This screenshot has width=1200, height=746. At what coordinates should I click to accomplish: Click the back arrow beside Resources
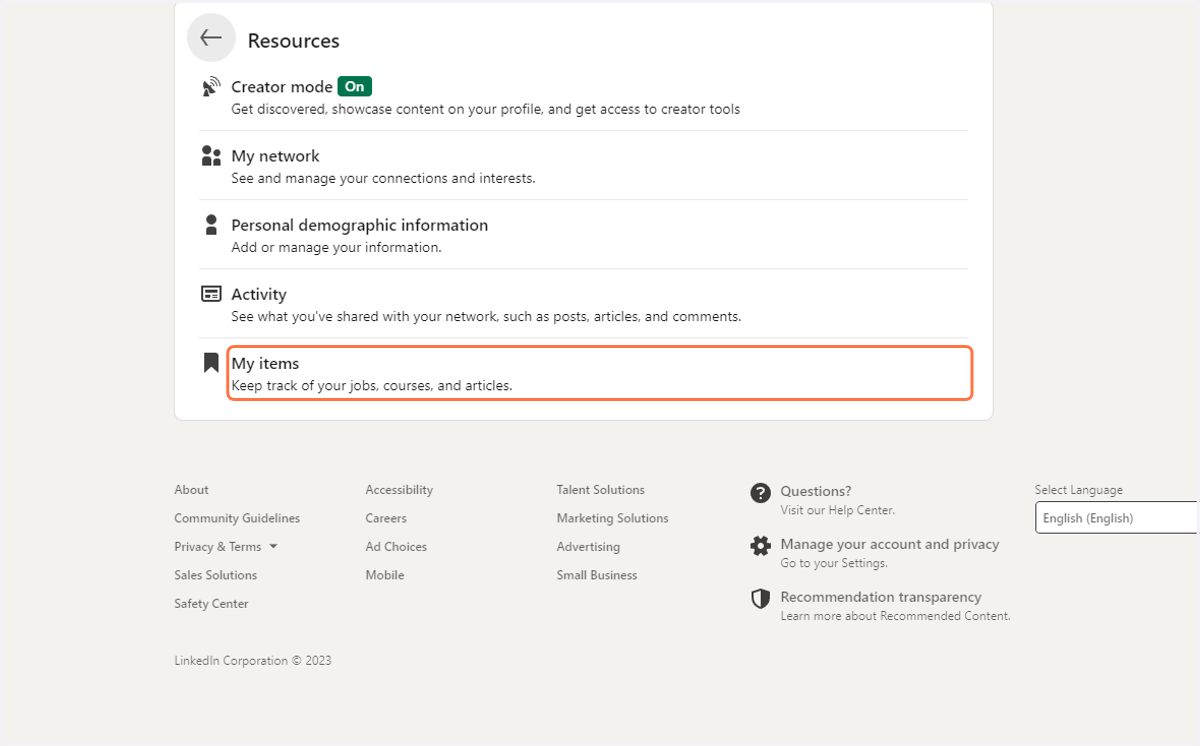(x=211, y=38)
